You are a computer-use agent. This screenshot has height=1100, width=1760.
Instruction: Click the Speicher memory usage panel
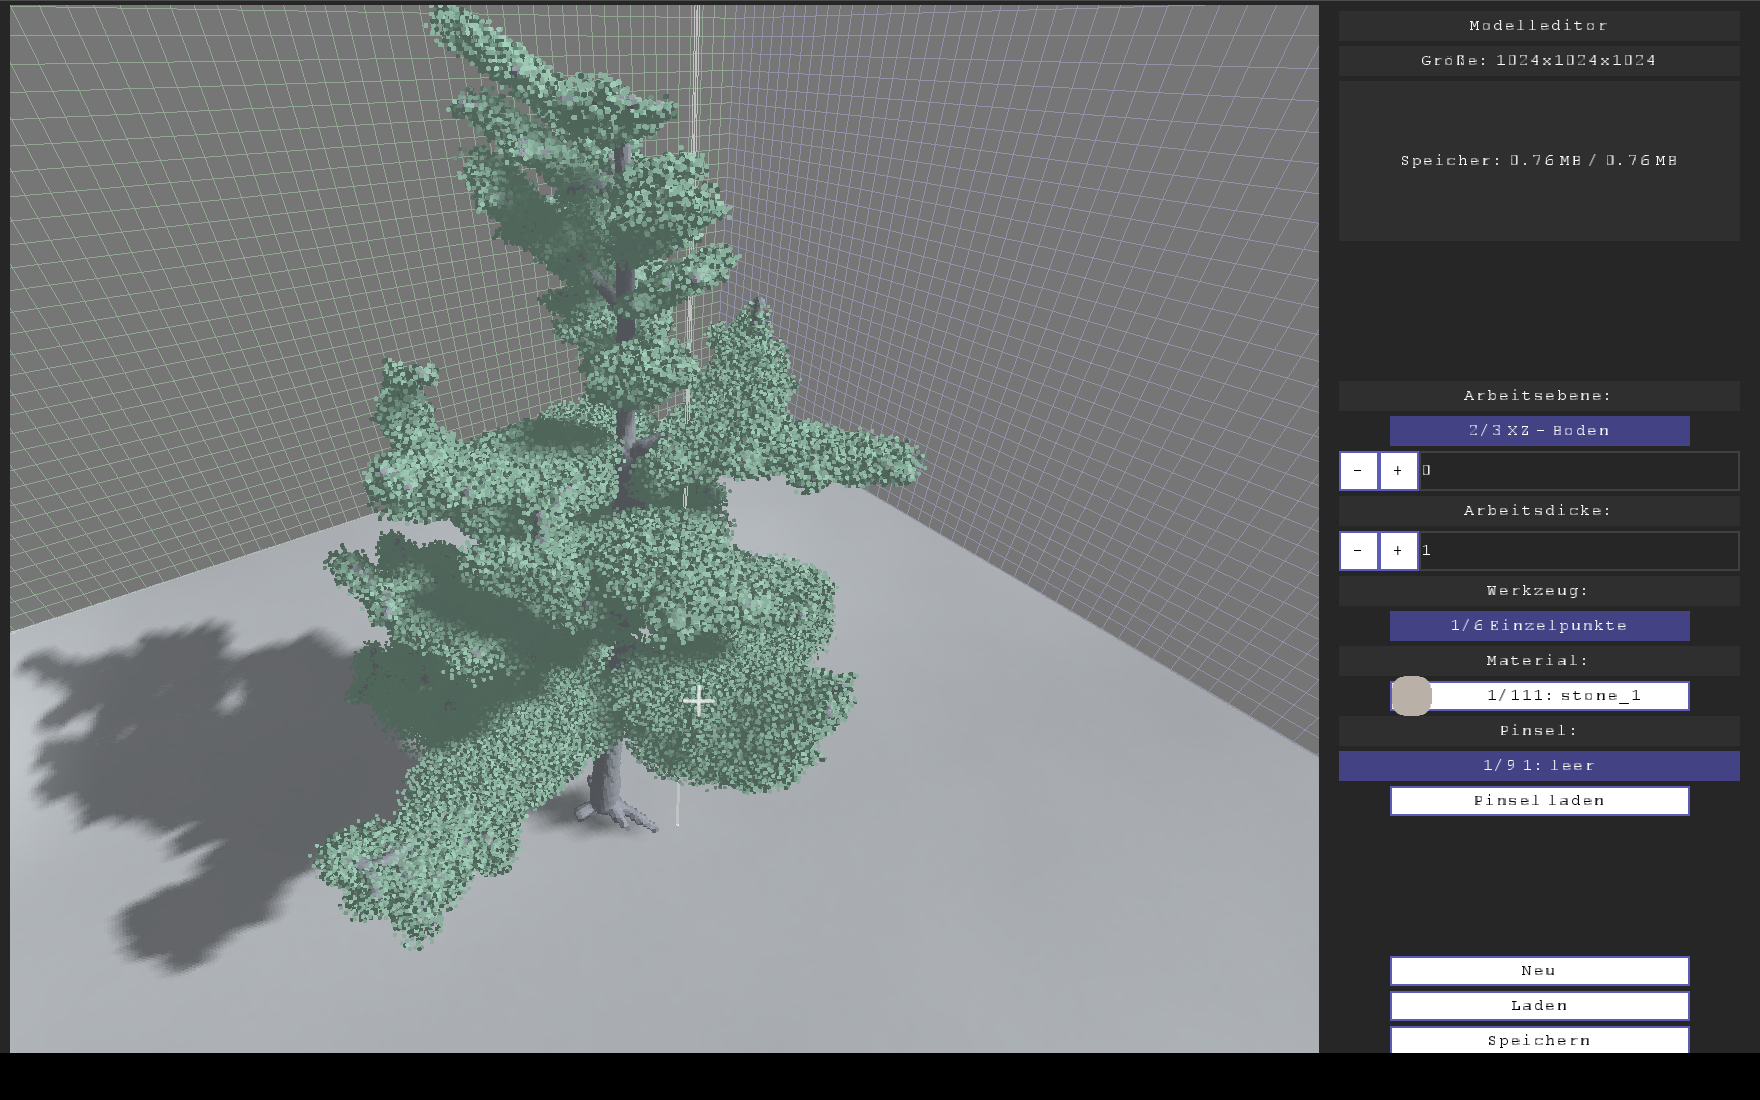[x=1539, y=161]
